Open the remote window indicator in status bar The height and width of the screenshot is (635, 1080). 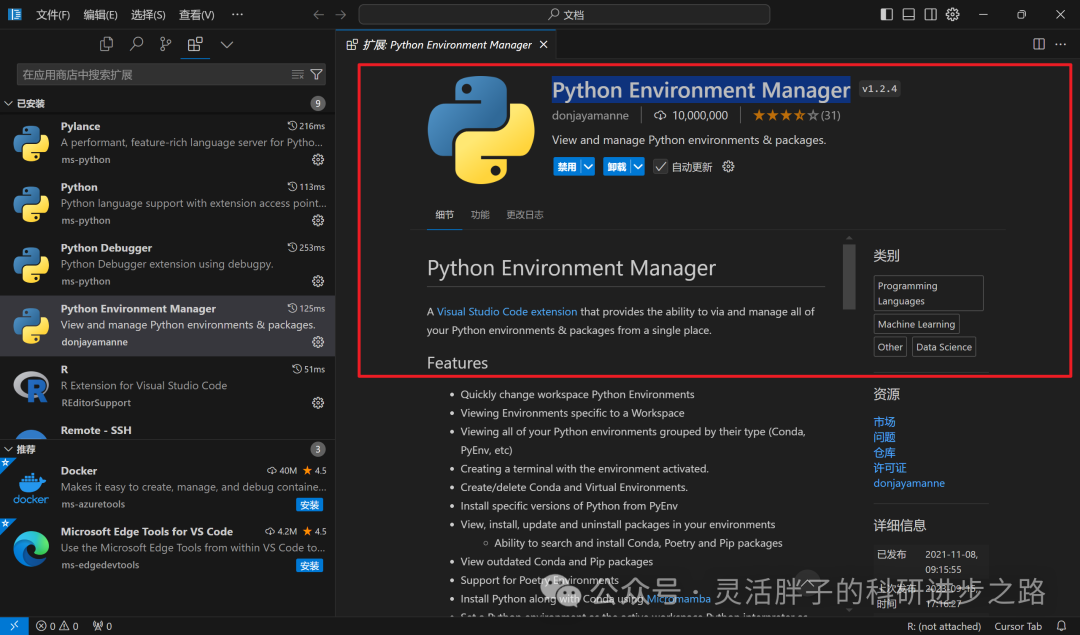tap(14, 626)
